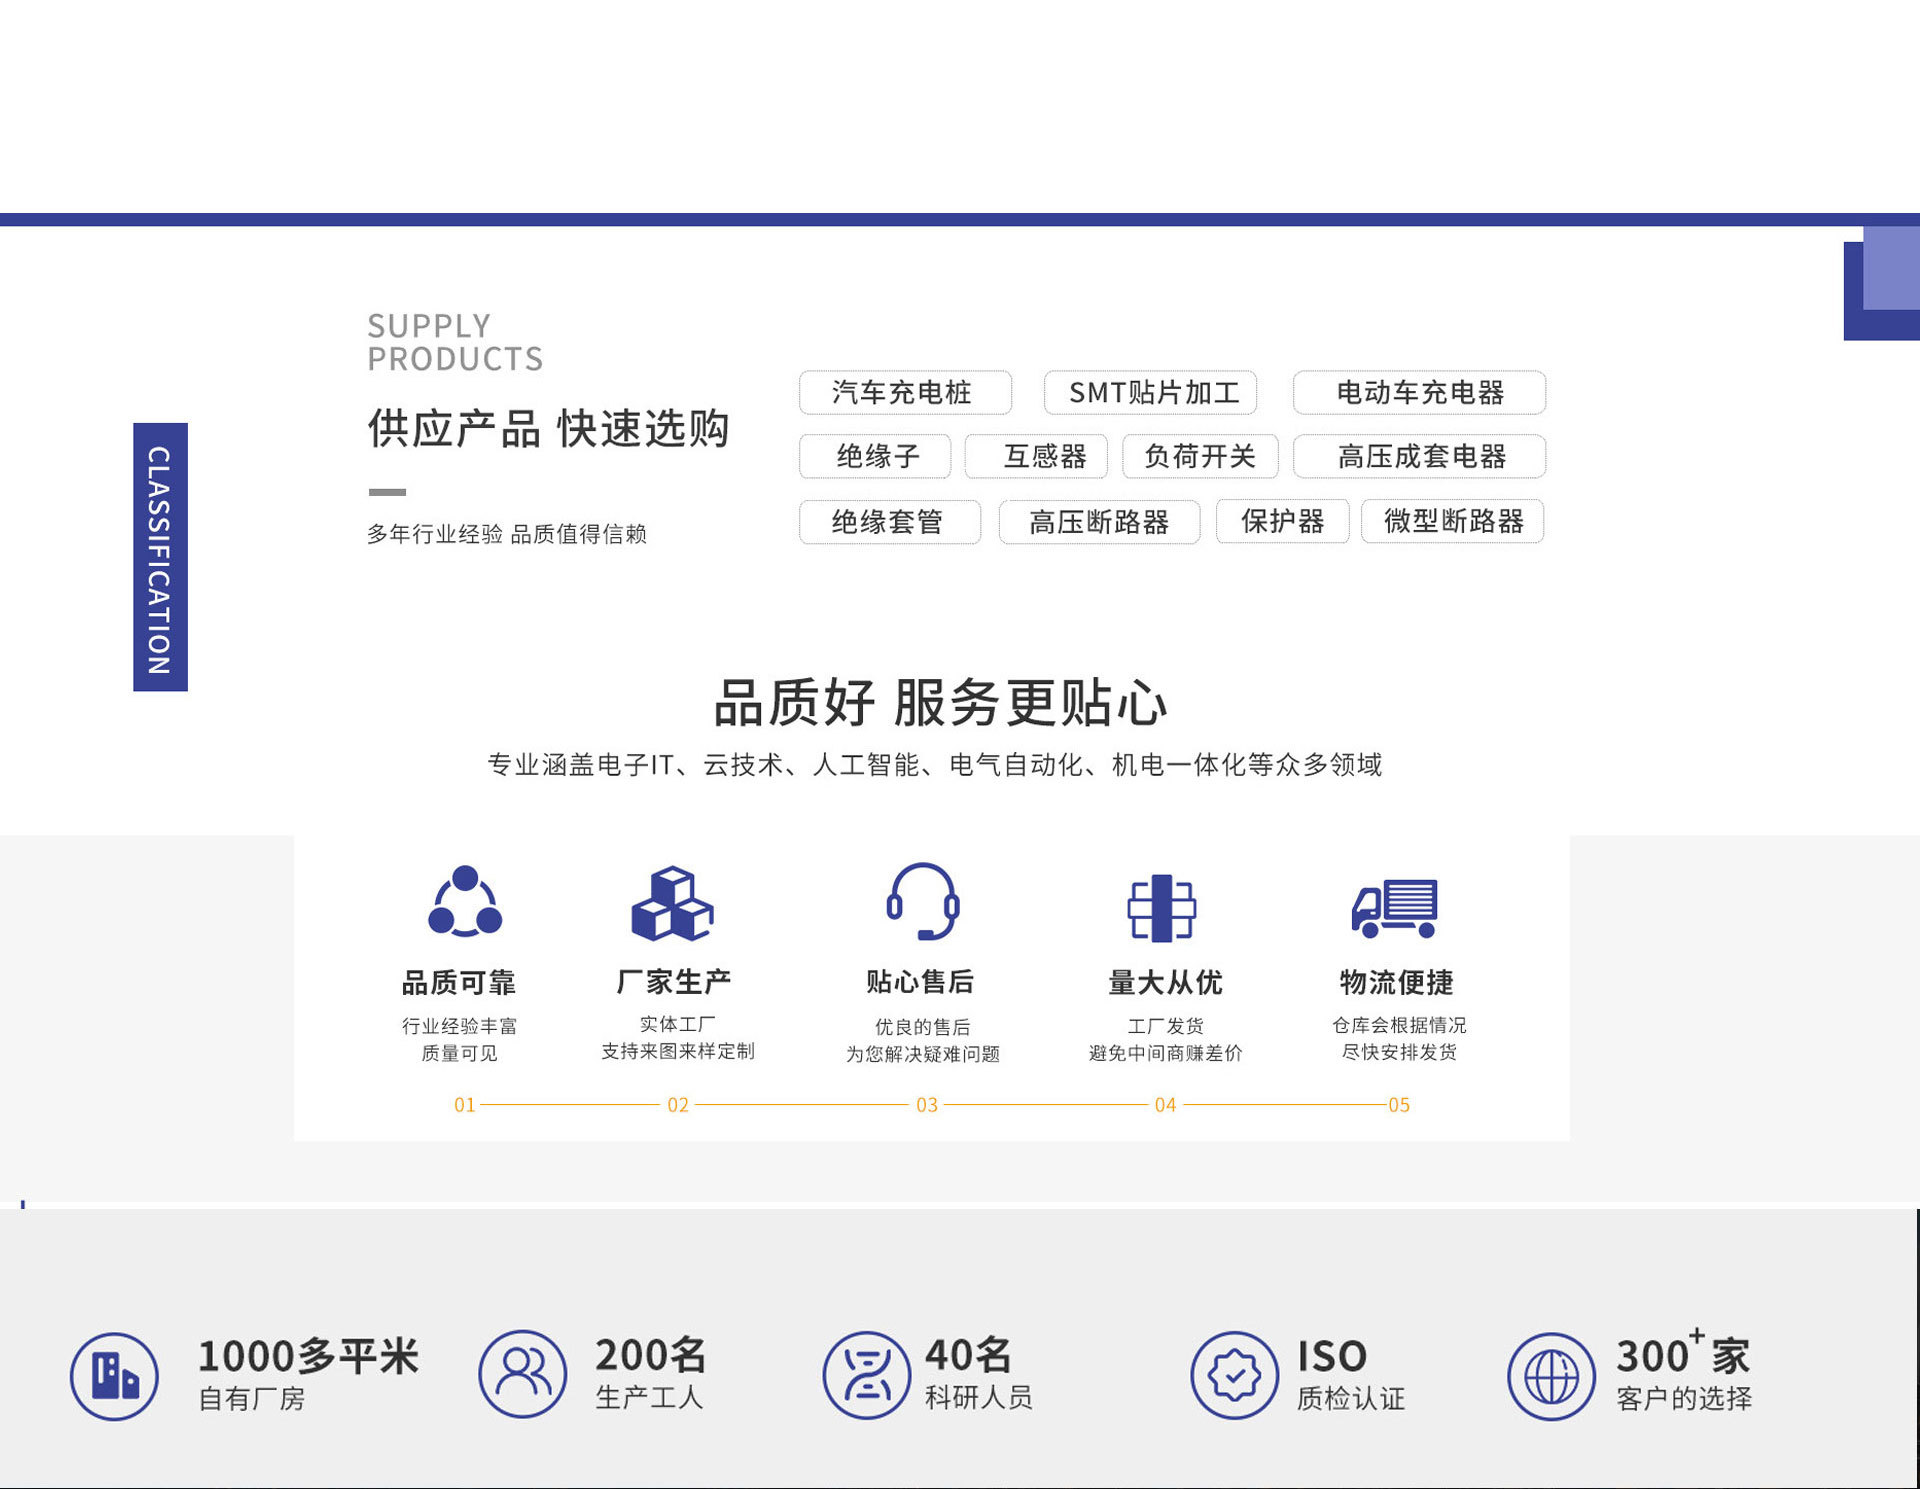Screen dimensions: 1920x1489
Task: Select the 微型断路器 product button
Action: click(x=1452, y=521)
